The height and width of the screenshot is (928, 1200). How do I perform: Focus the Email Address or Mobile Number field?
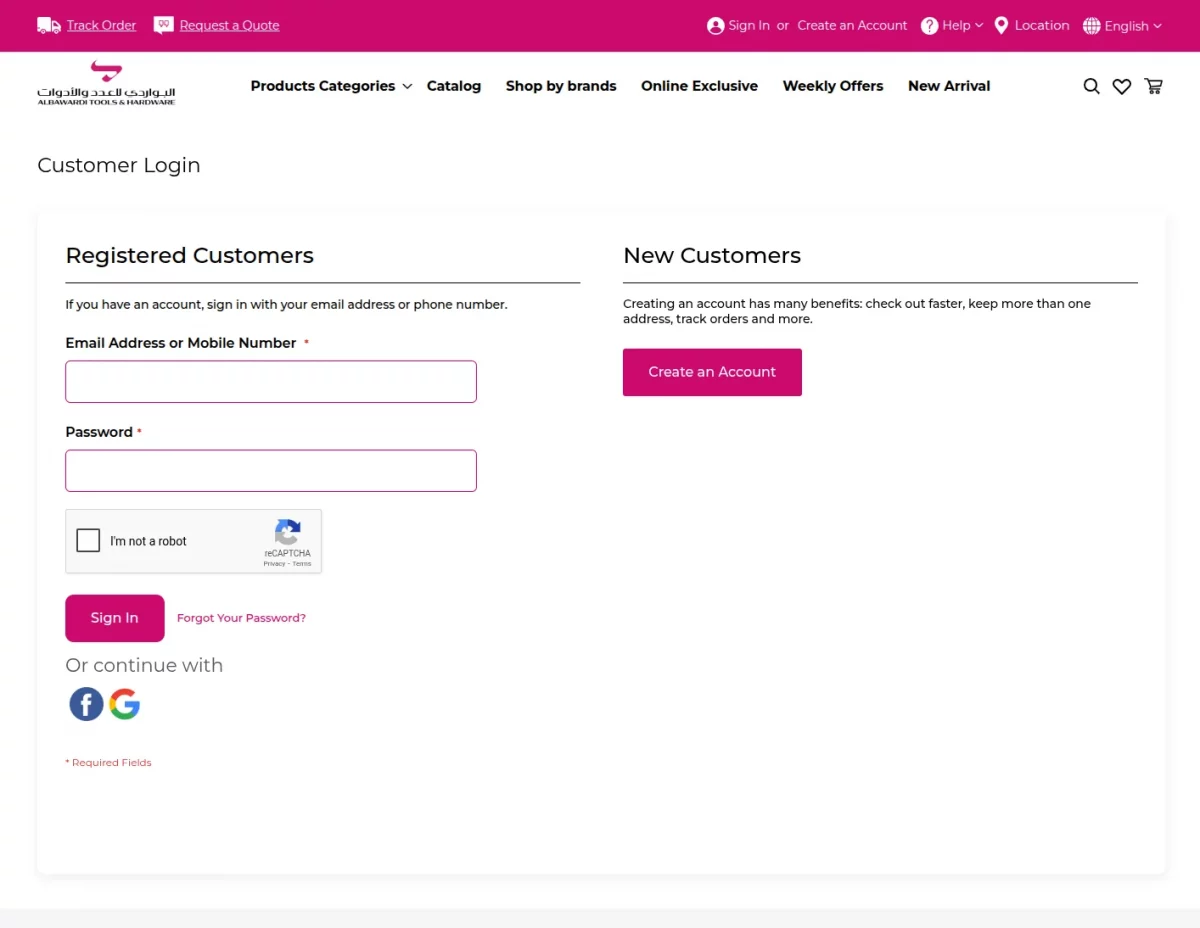click(x=271, y=382)
